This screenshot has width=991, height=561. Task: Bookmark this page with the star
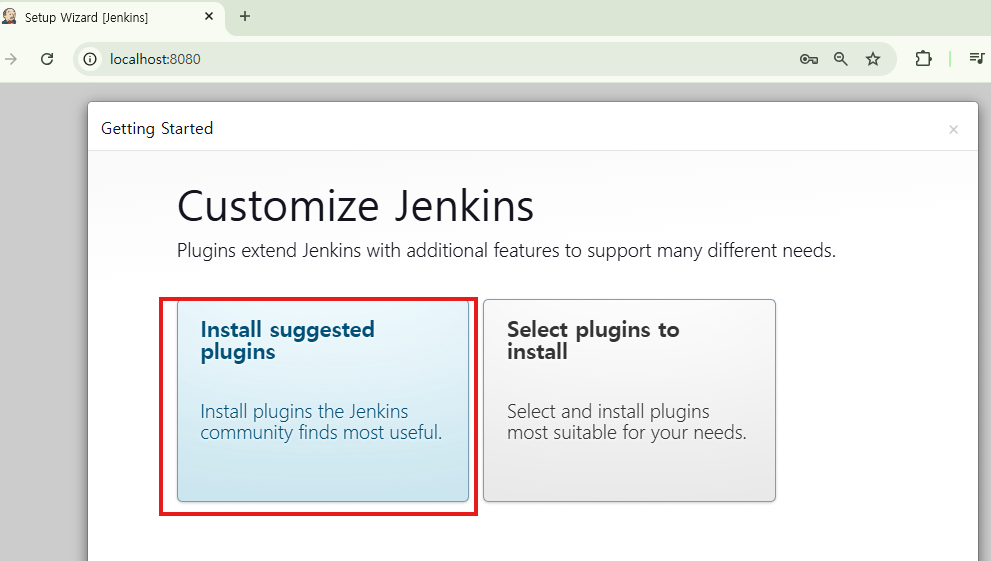point(873,59)
